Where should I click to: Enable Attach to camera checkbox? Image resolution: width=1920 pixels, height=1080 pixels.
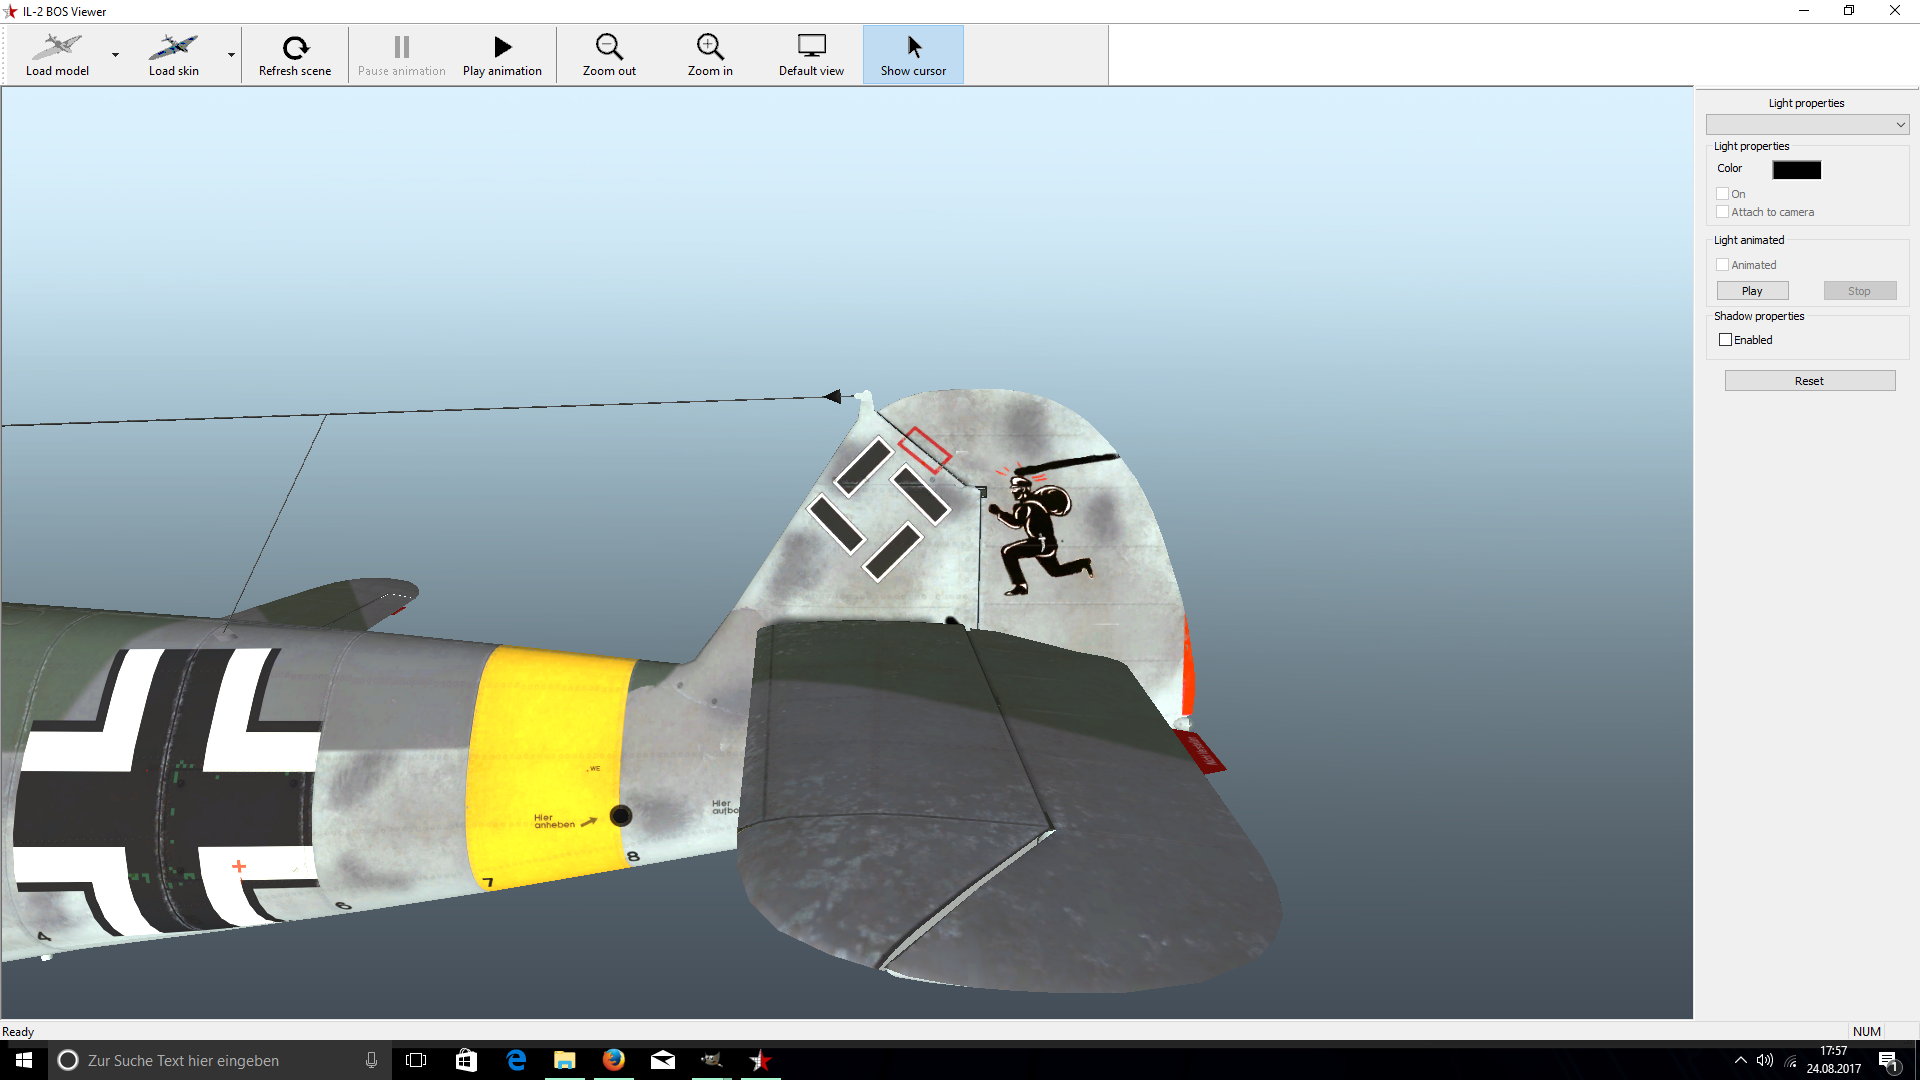1722,212
